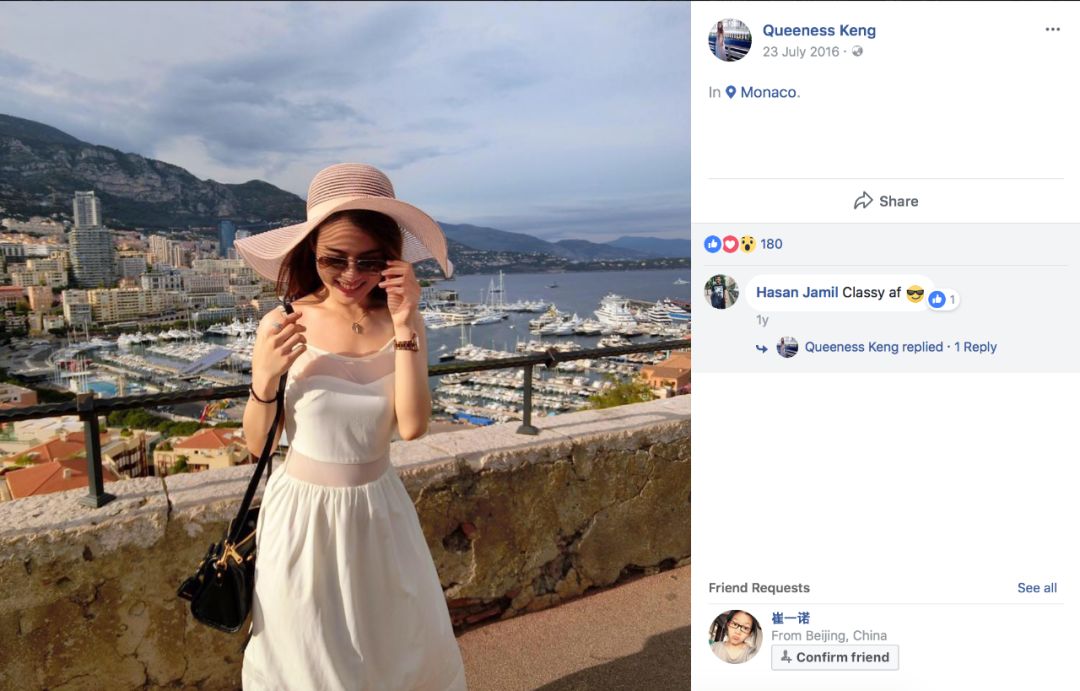Click the 23 July 2016 post date
The width and height of the screenshot is (1080, 691).
(801, 52)
